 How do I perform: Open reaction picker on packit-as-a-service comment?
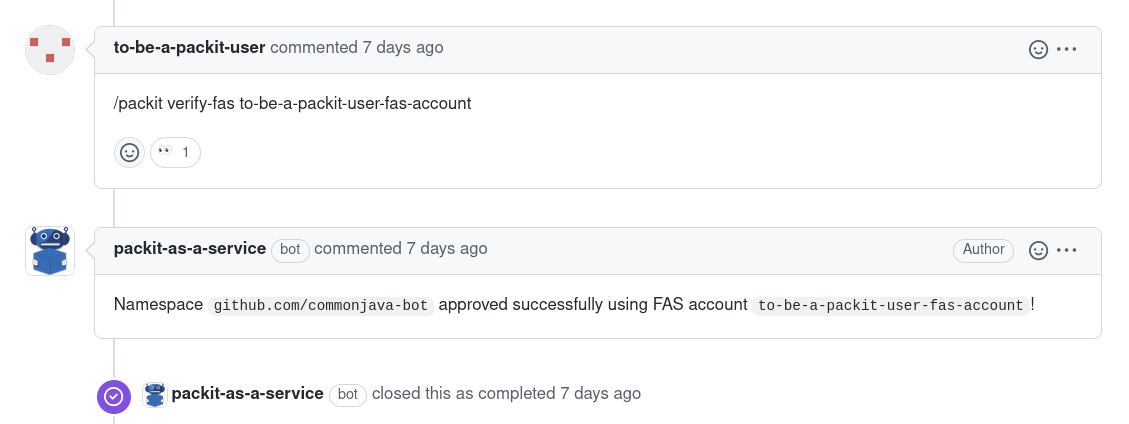click(x=1039, y=250)
